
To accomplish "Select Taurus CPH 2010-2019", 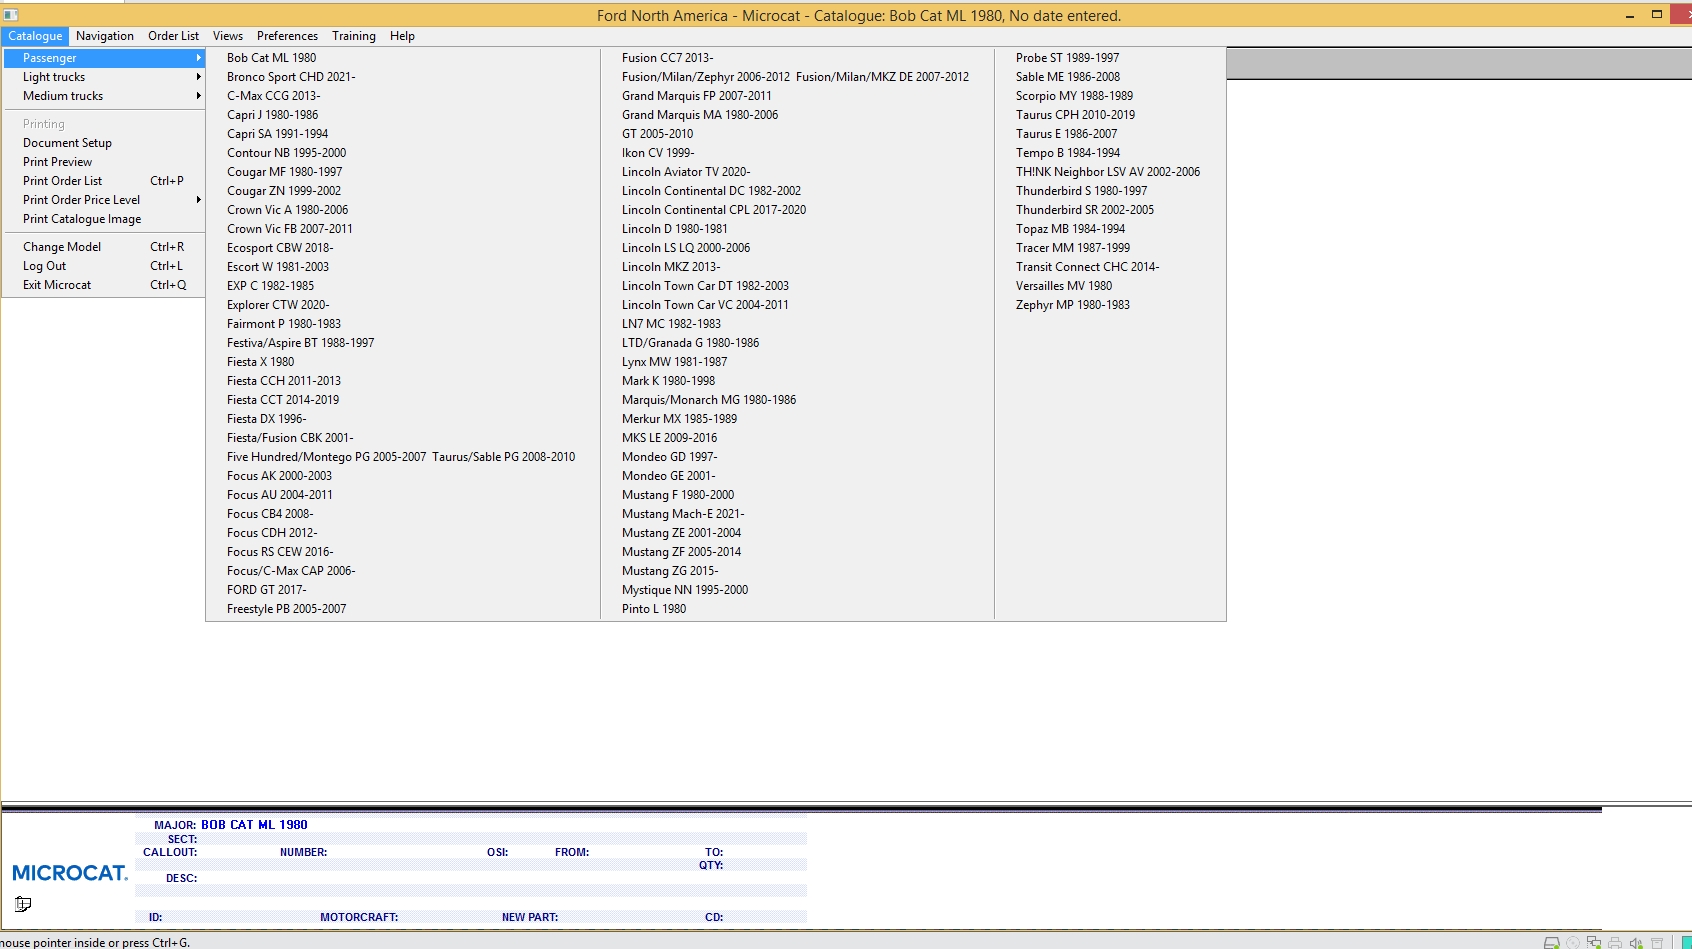I will click(1075, 115).
